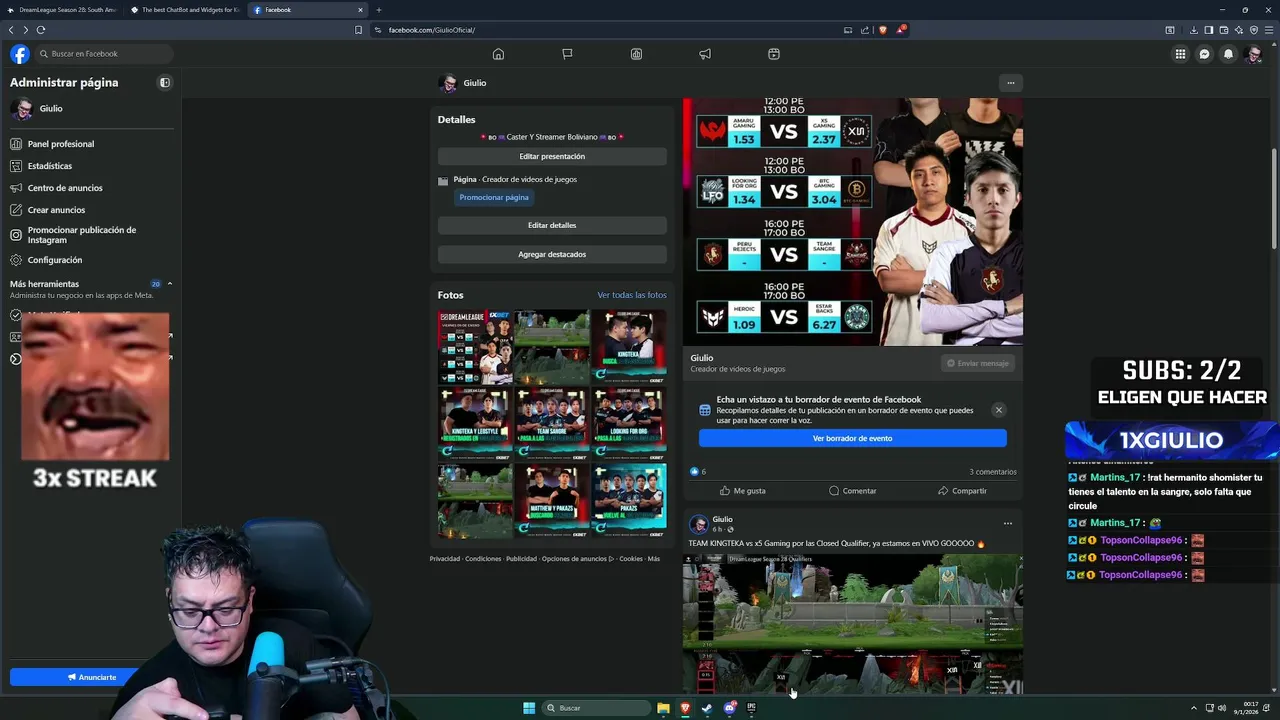
Task: Collapse Más herramientas section
Action: pyautogui.click(x=169, y=284)
